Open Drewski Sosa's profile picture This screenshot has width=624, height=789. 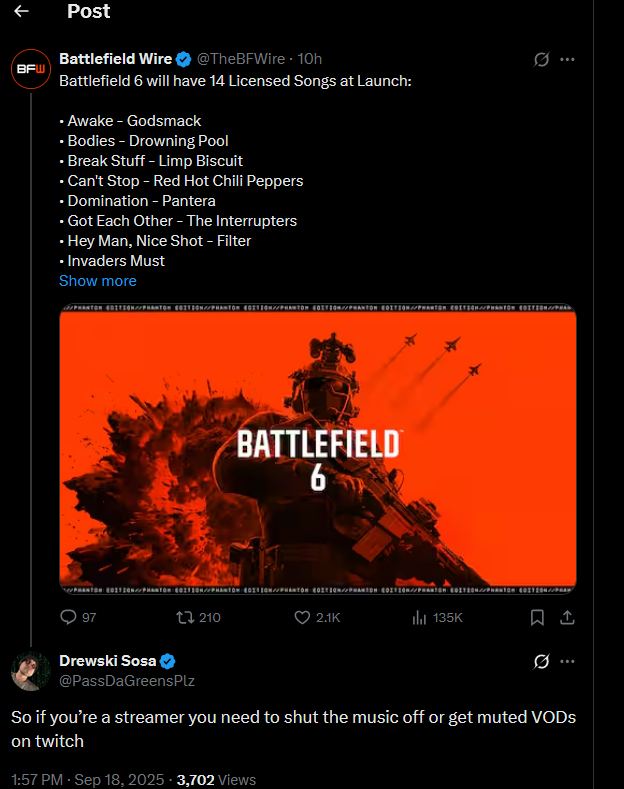coord(30,671)
